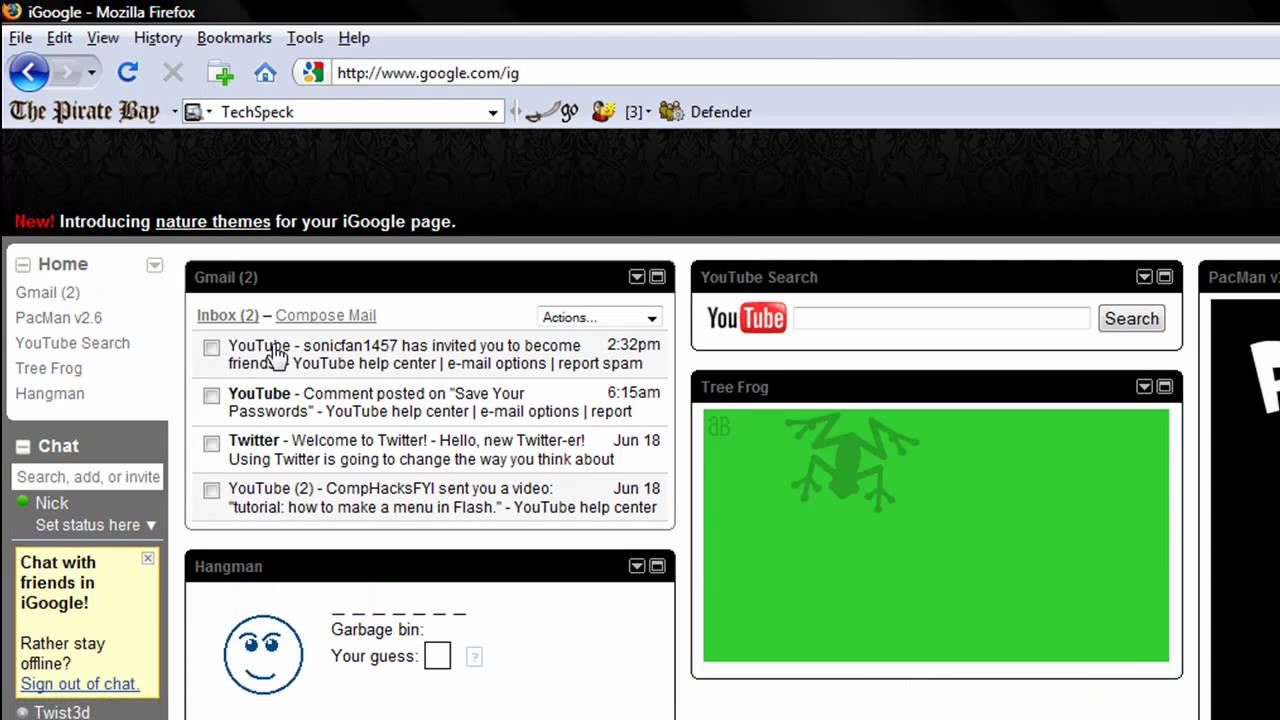Viewport: 1280px width, 720px height.
Task: Open the Home tab options dropdown arrow
Action: coord(154,265)
